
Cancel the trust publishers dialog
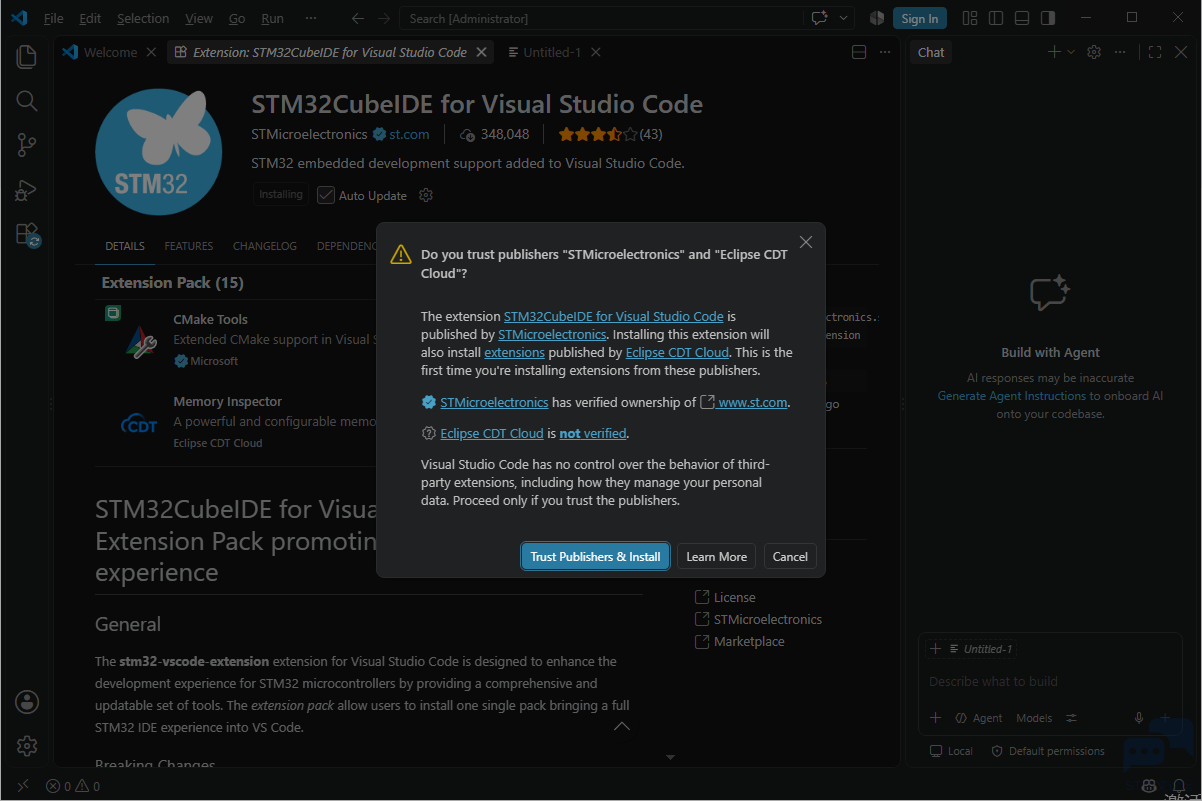click(x=790, y=557)
